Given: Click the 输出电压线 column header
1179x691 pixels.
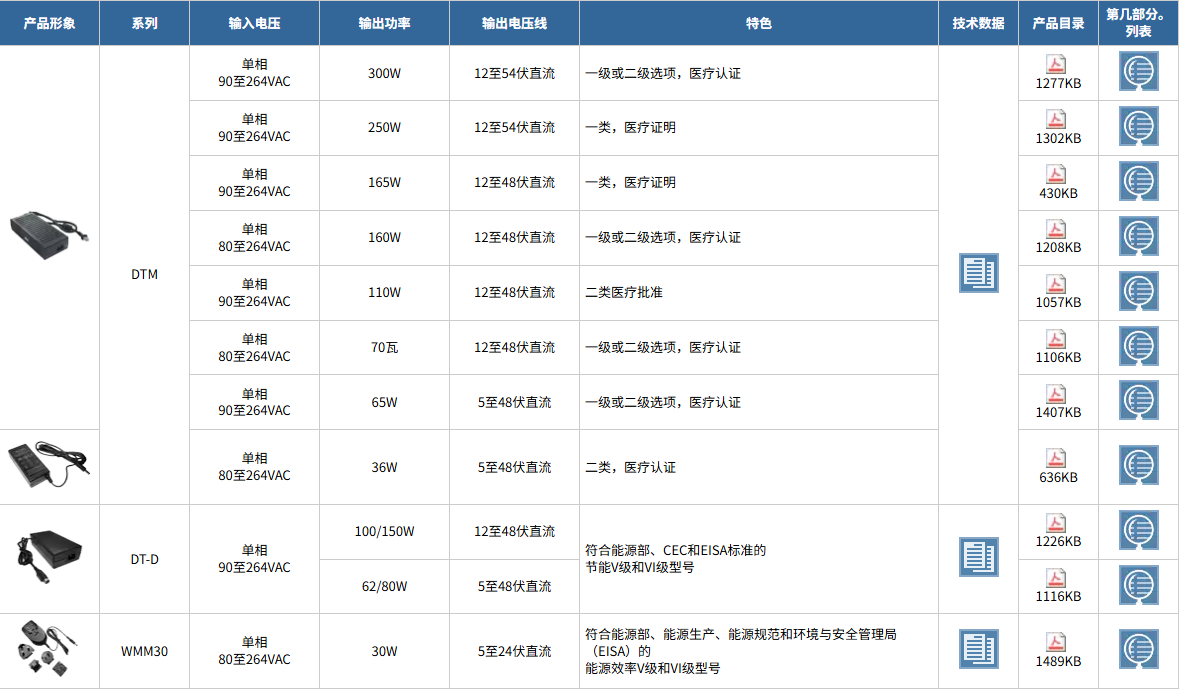Looking at the screenshot, I should (x=514, y=23).
